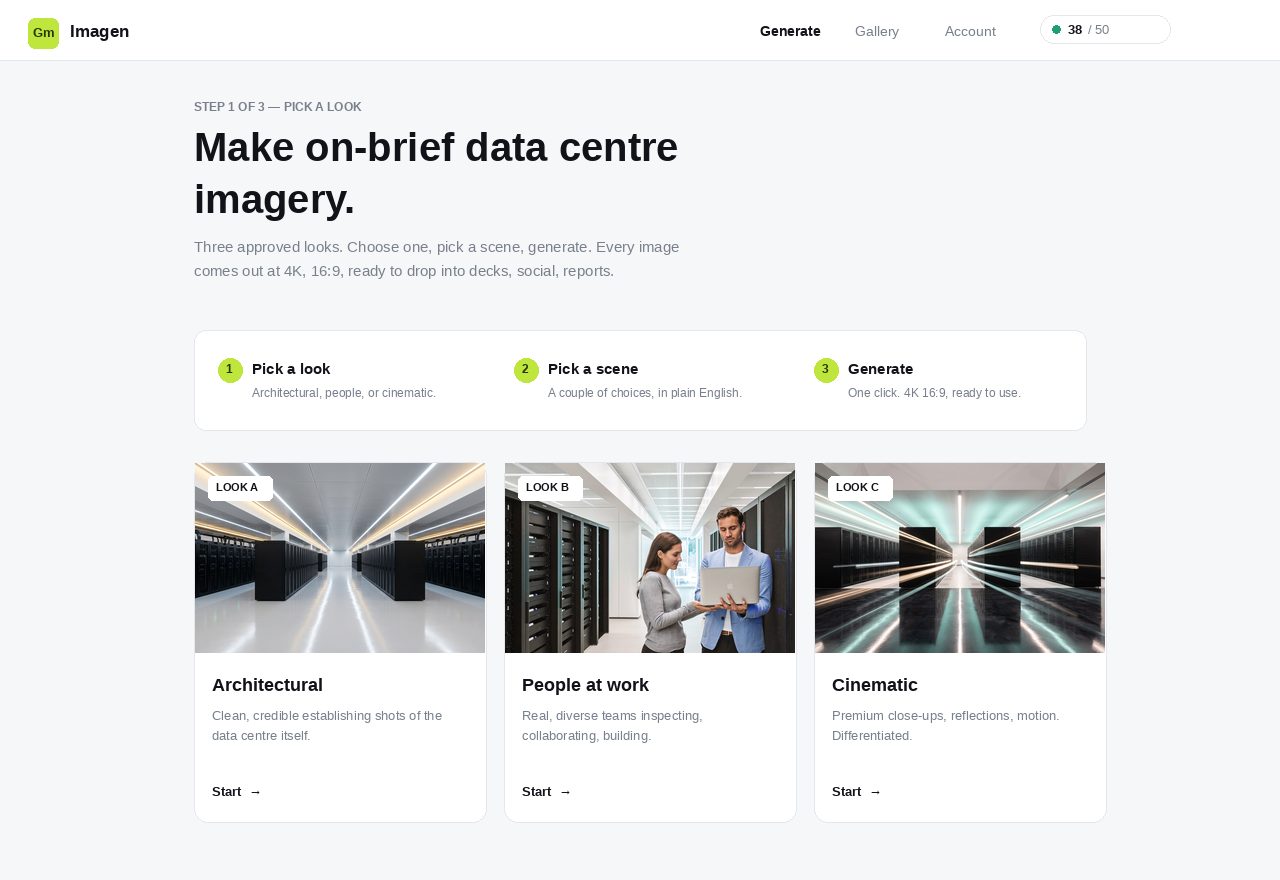Click the 'Make on-brief data centre imagery.' heading

point(436,174)
